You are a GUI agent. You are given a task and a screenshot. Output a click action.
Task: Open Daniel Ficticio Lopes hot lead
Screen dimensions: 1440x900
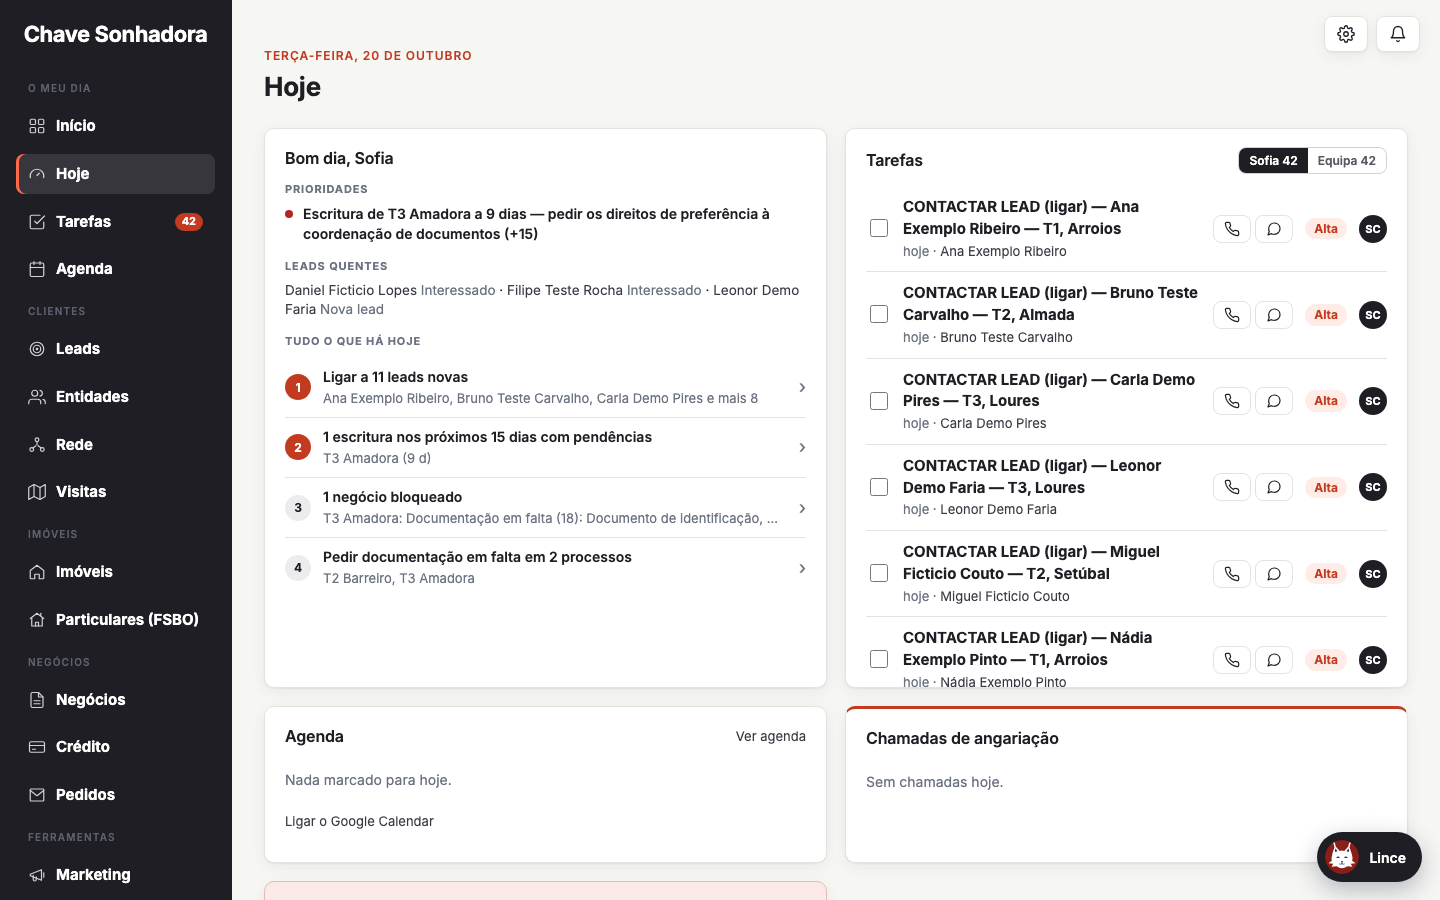(x=351, y=290)
